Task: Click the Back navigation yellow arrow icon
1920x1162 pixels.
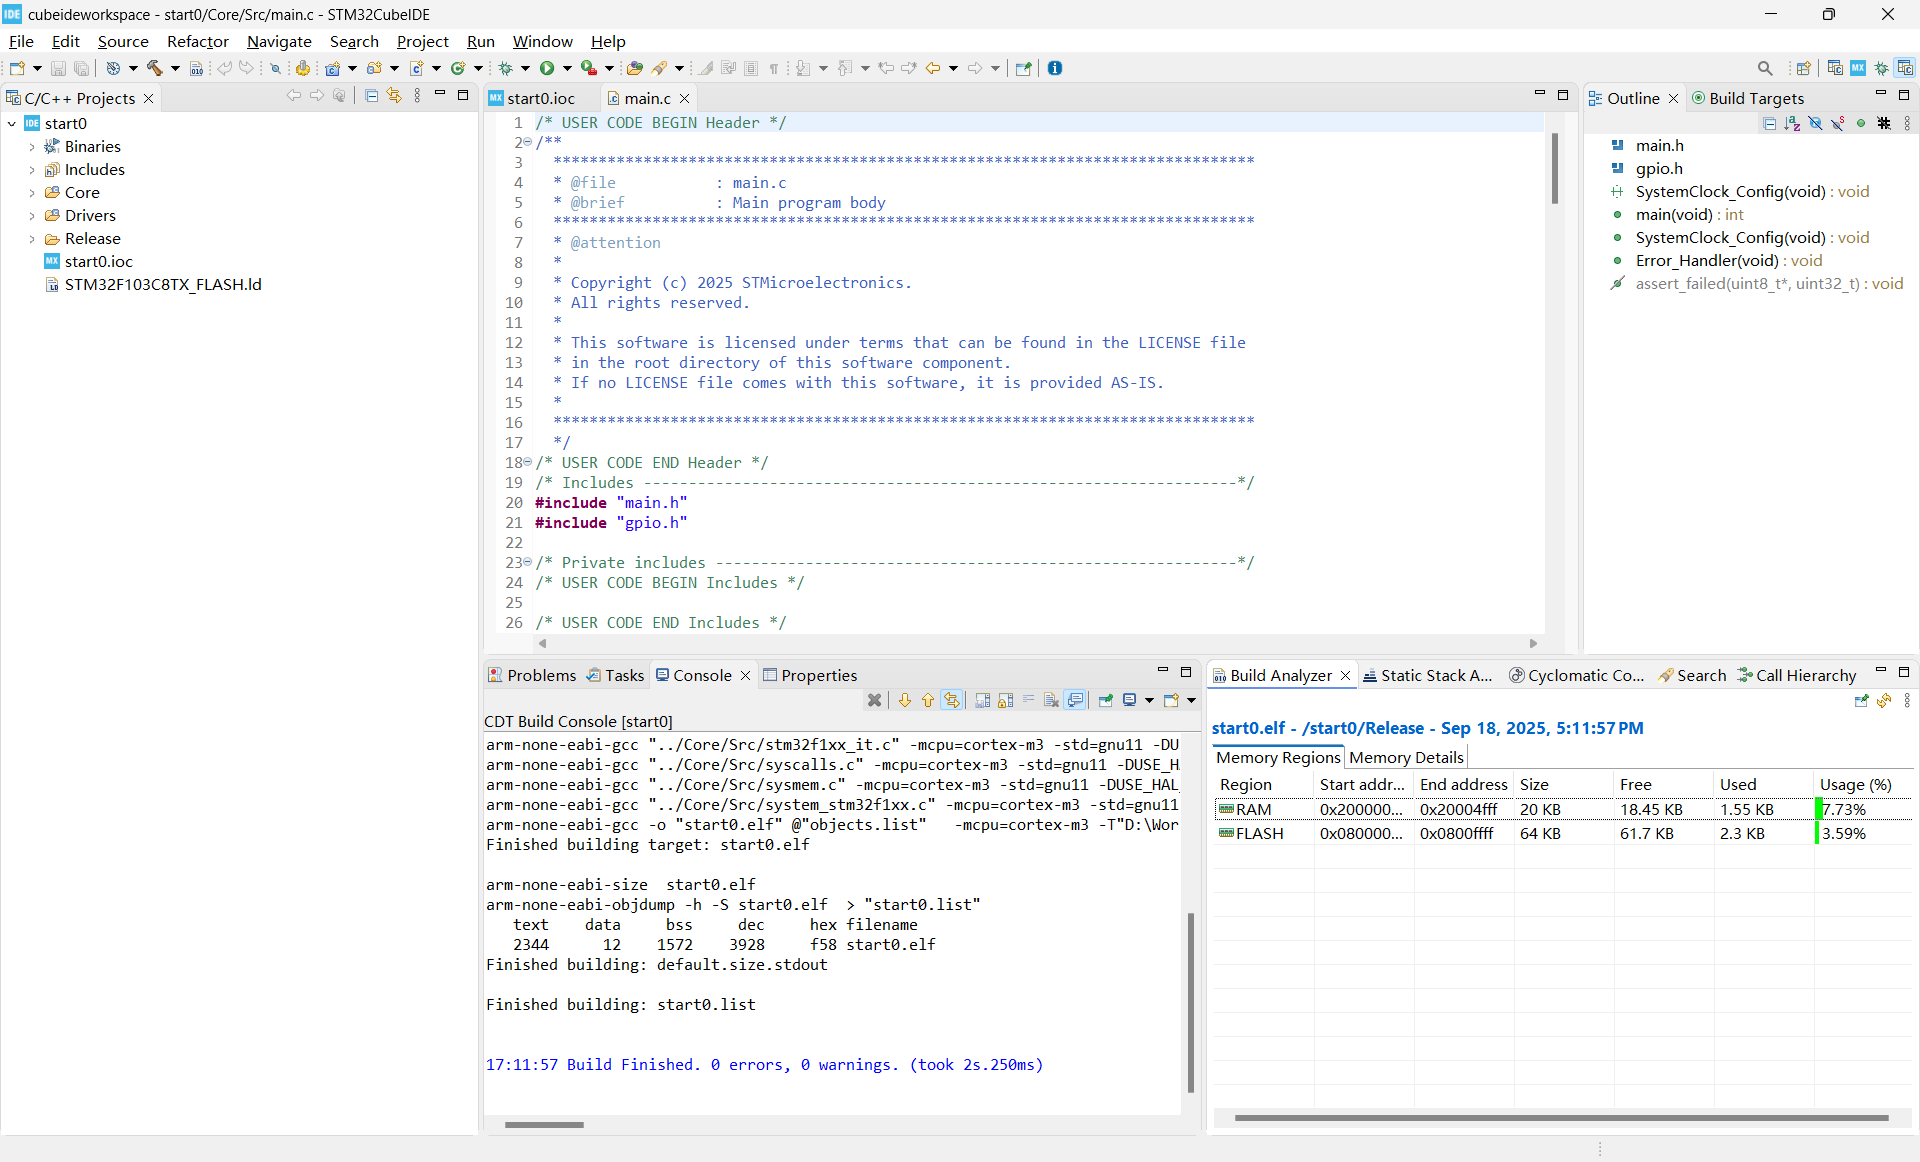Action: tap(933, 68)
